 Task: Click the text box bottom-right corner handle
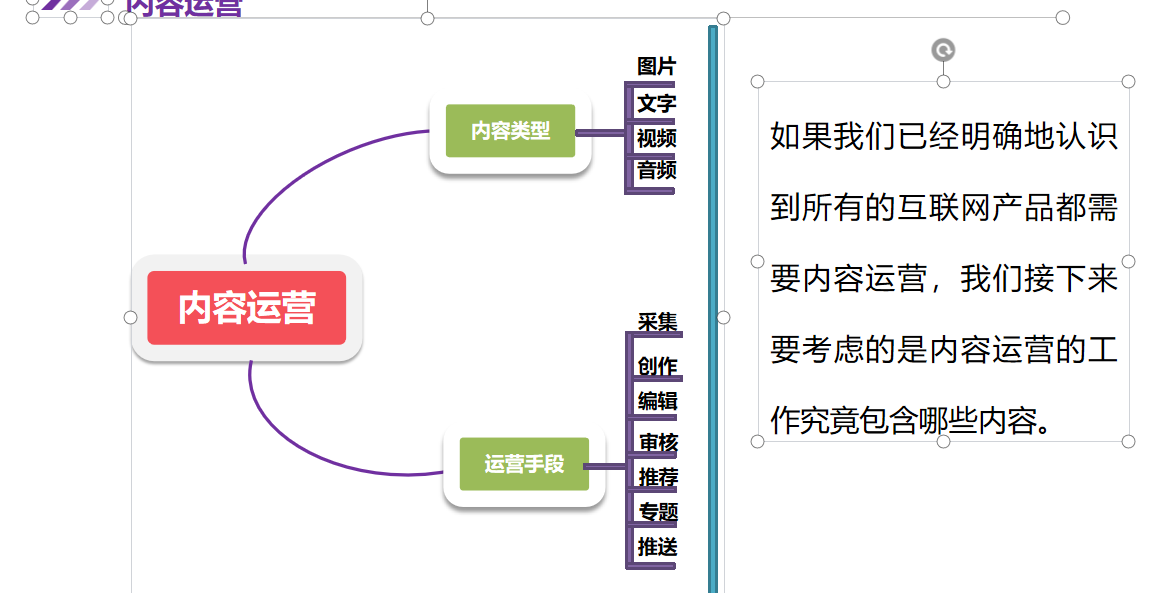click(1129, 442)
